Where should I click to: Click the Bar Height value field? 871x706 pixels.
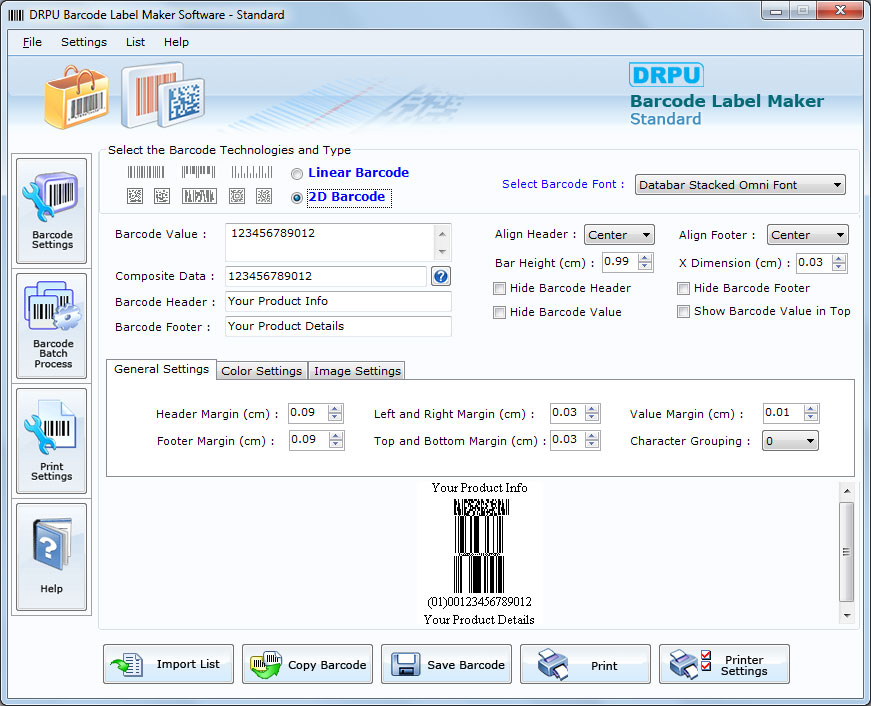(620, 262)
